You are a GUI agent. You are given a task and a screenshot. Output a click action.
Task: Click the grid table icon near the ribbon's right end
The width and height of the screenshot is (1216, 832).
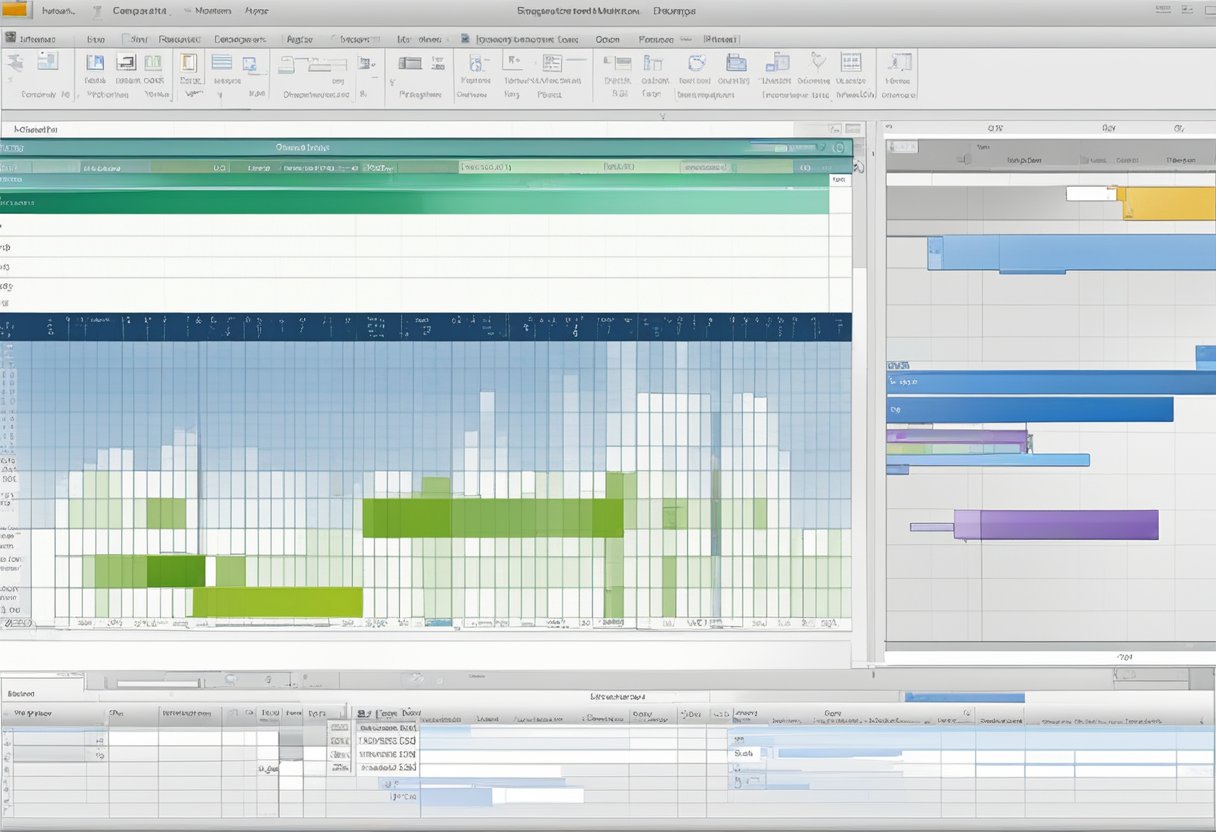coord(850,62)
